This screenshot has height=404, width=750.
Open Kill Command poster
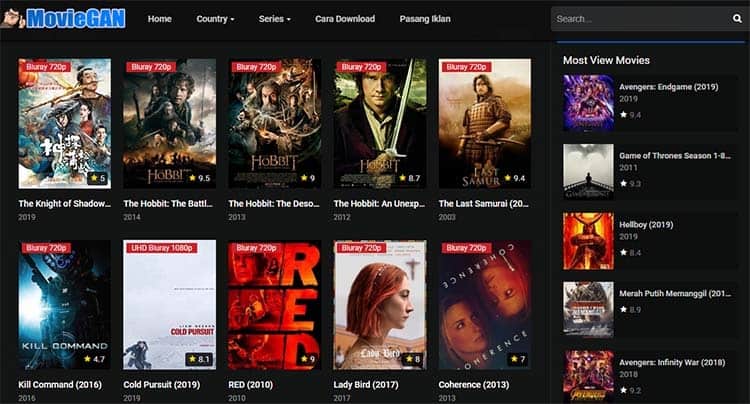click(65, 305)
